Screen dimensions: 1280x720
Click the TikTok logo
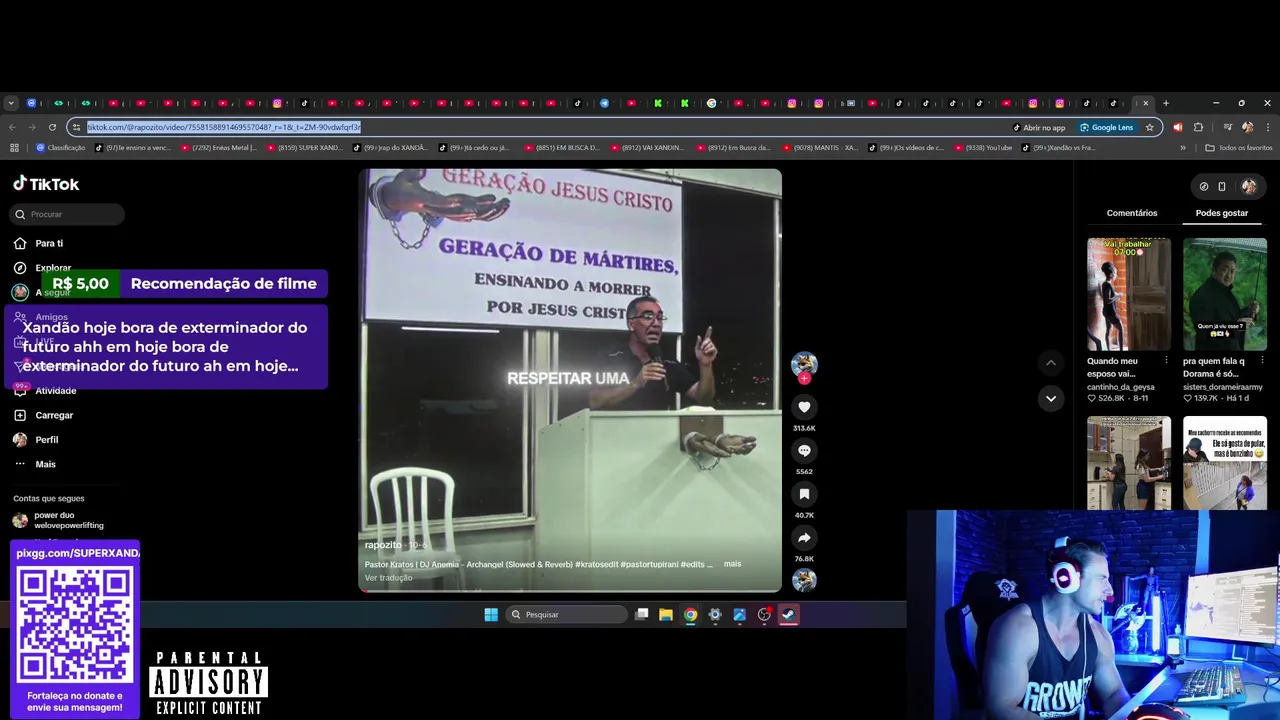pyautogui.click(x=46, y=184)
